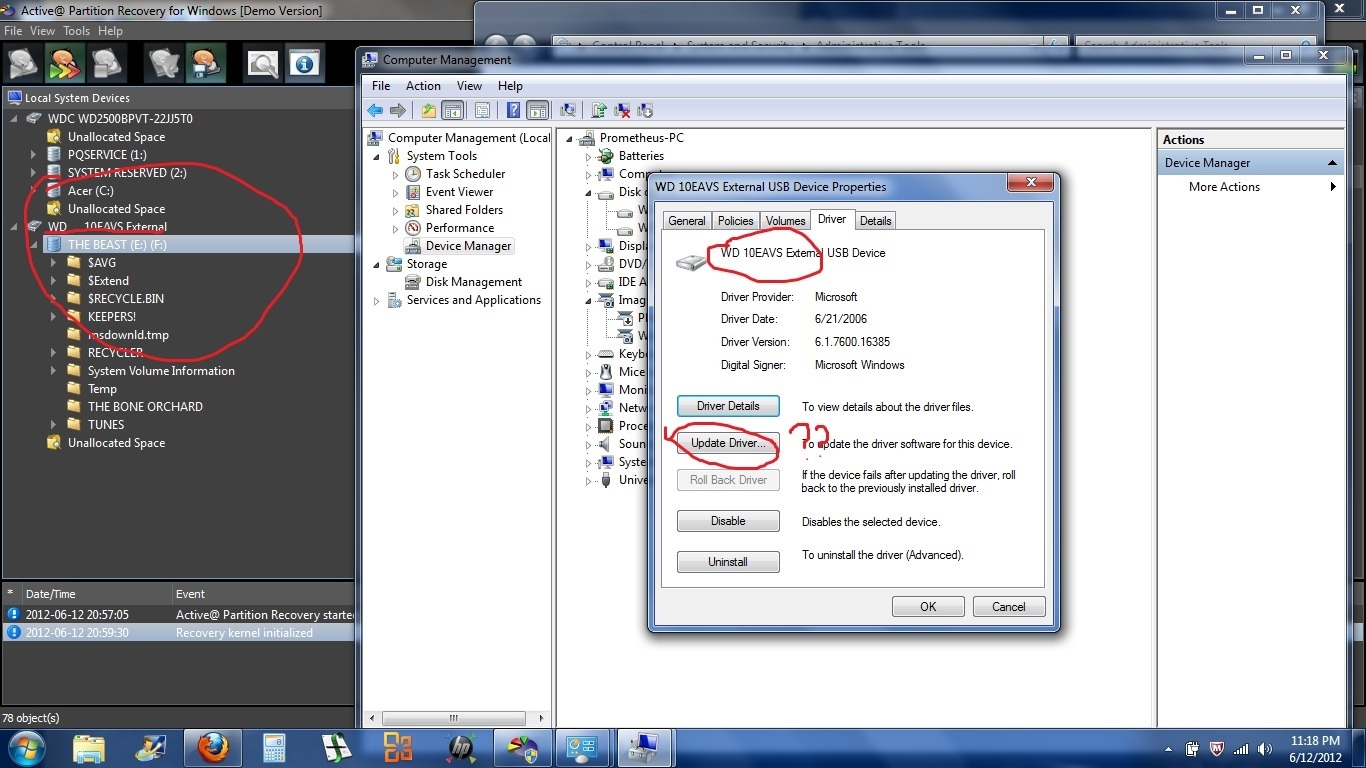1366x768 pixels.
Task: Select the "Recovery kernel initialized" log row
Action: [178, 633]
